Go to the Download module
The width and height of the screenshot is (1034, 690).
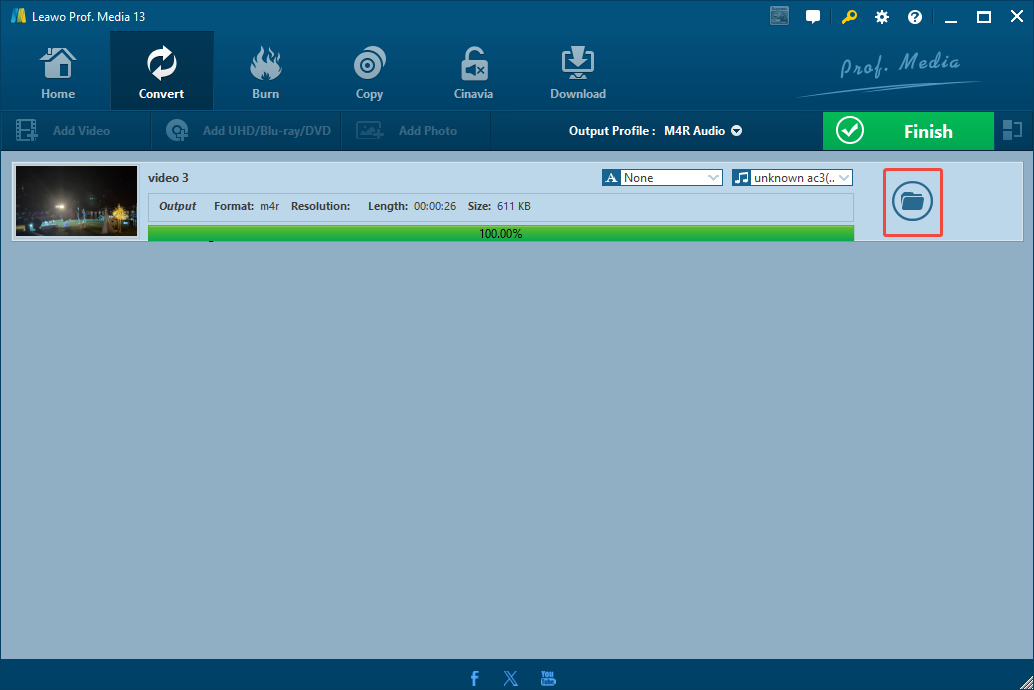(577, 70)
